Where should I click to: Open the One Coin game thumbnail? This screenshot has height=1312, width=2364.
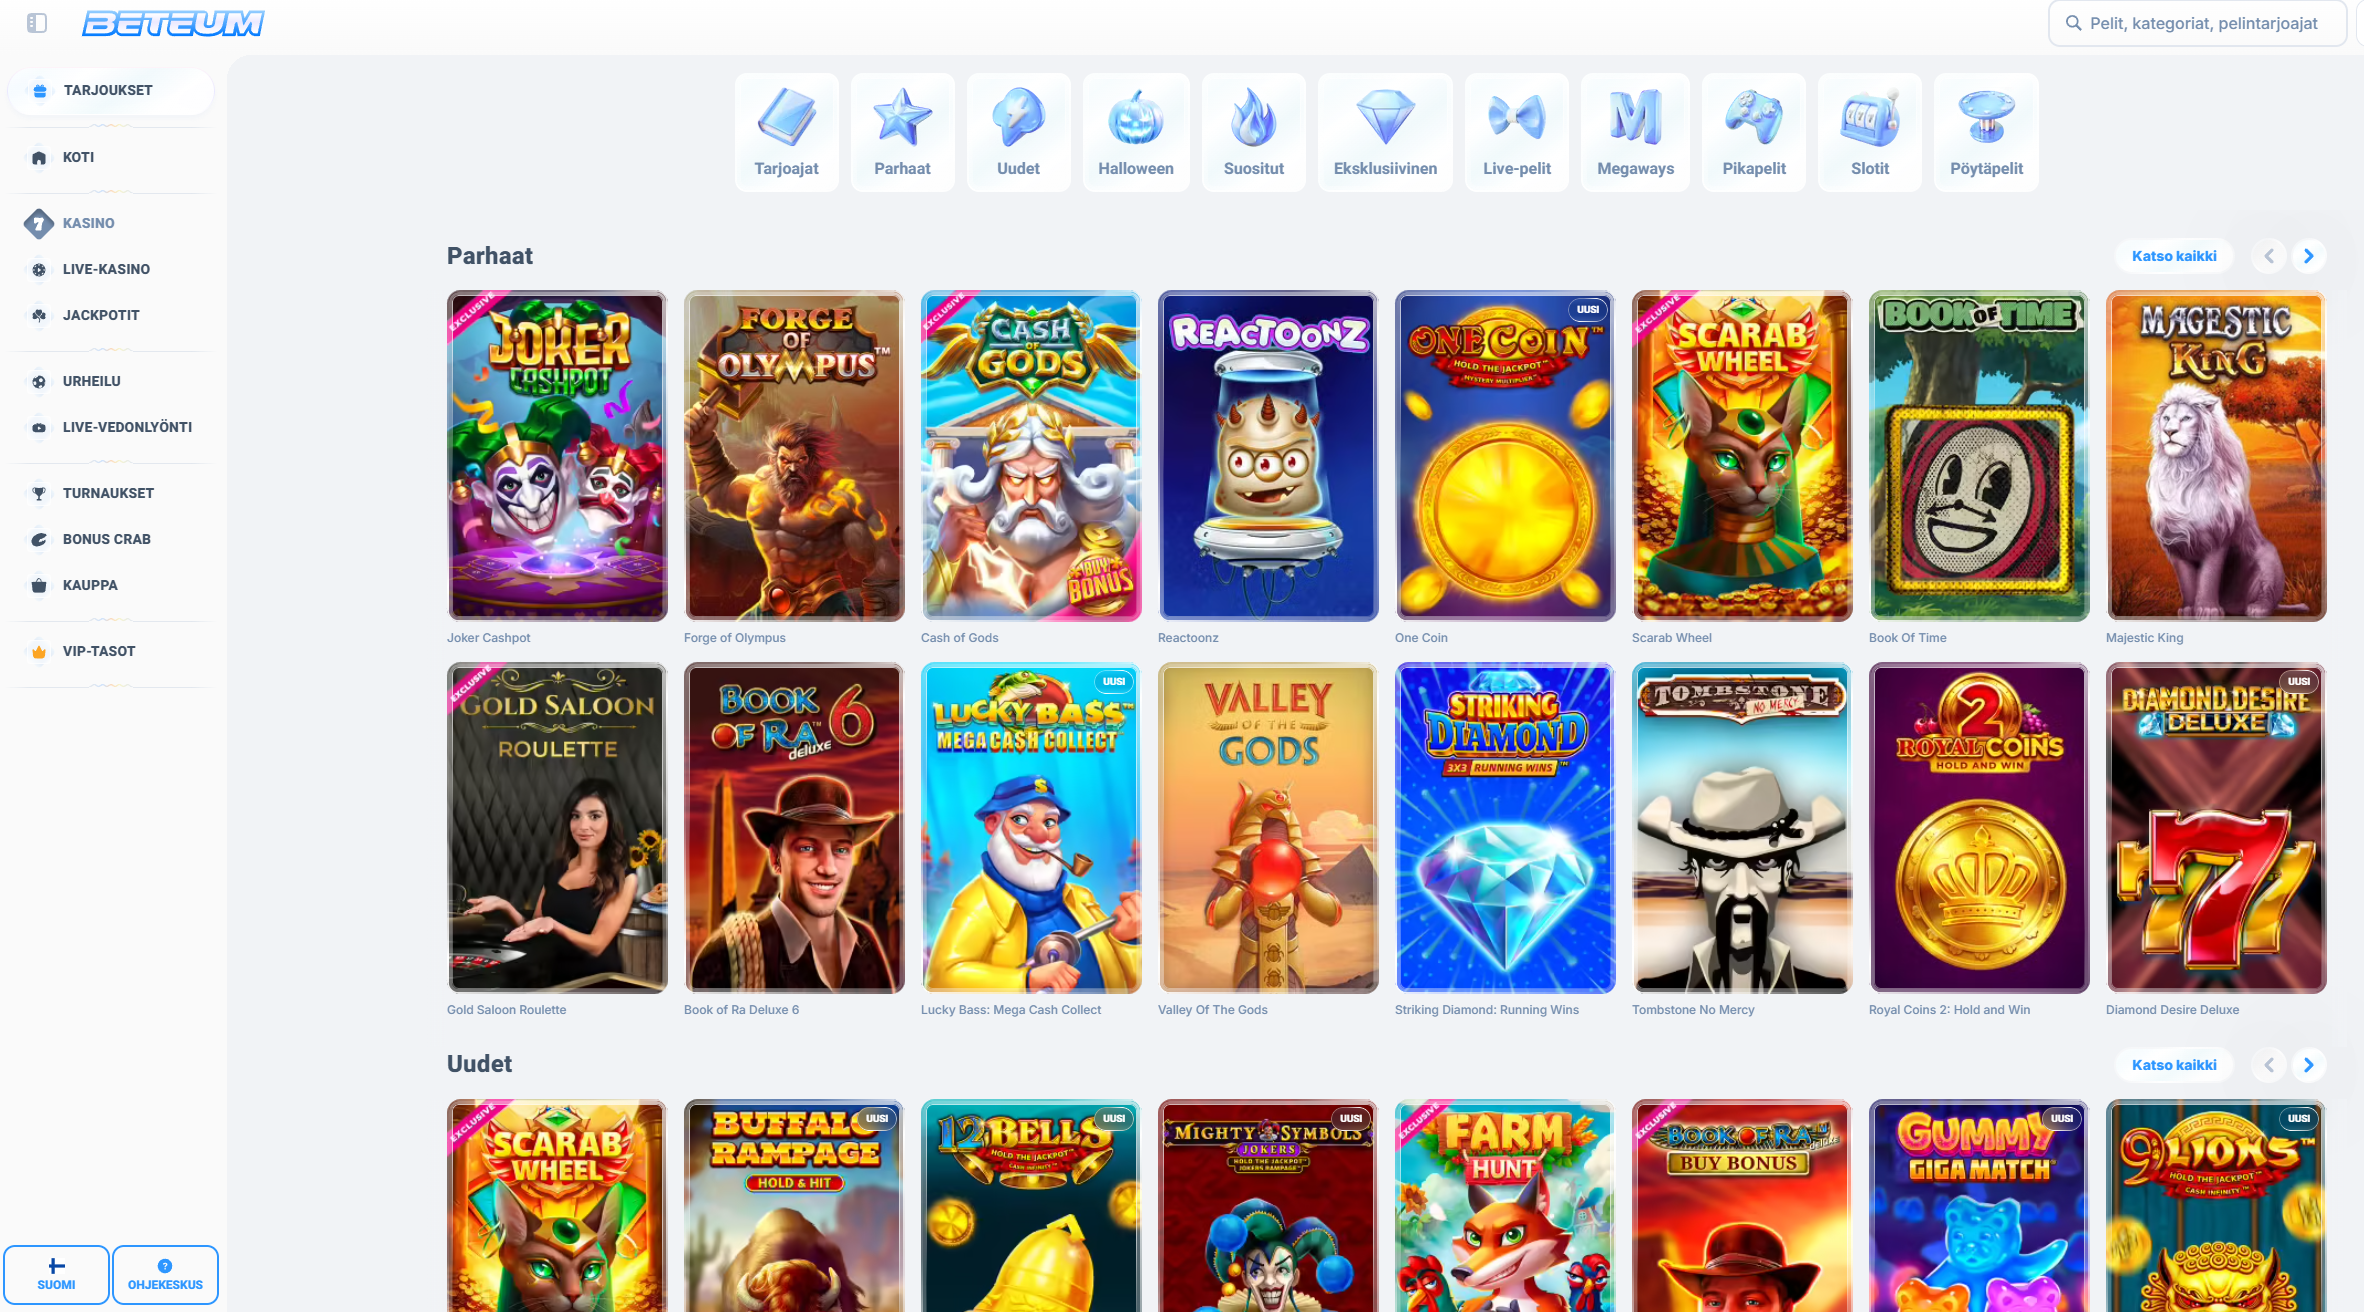coord(1504,456)
